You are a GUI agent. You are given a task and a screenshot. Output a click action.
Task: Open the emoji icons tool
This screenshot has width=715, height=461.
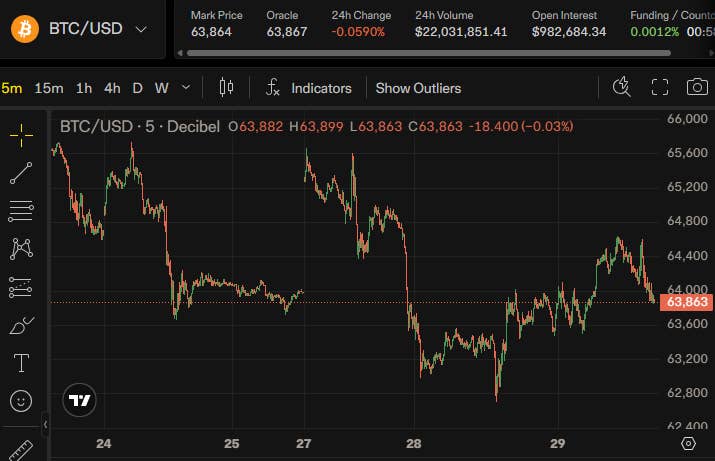coord(21,401)
